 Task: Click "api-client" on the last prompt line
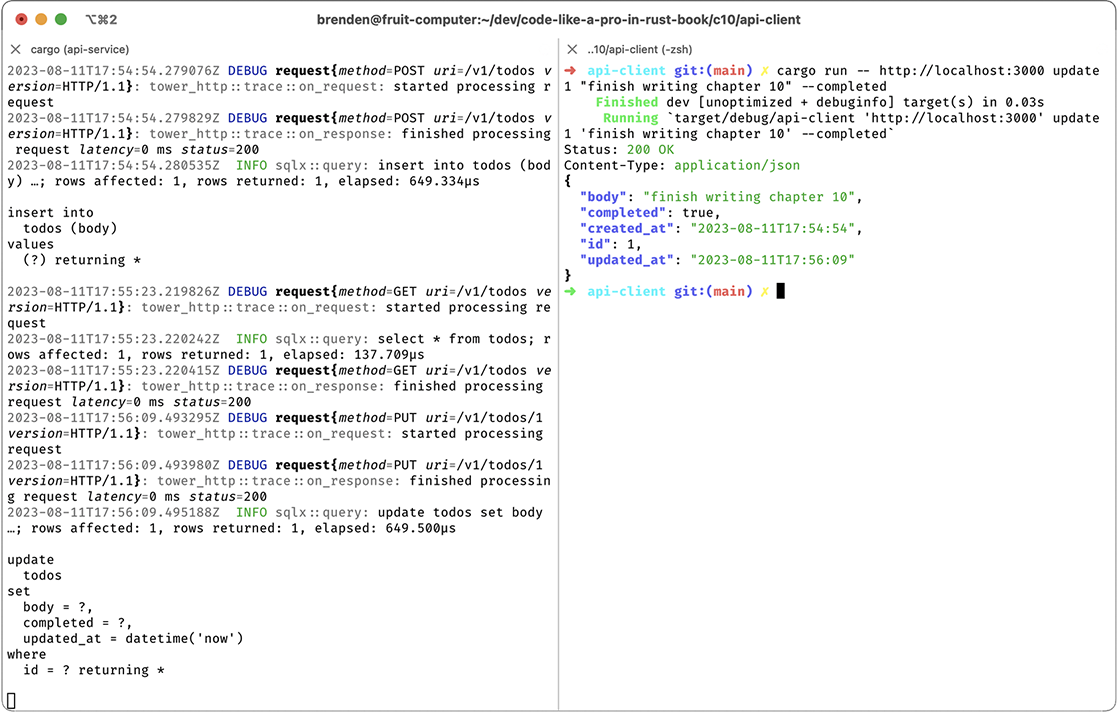point(627,291)
